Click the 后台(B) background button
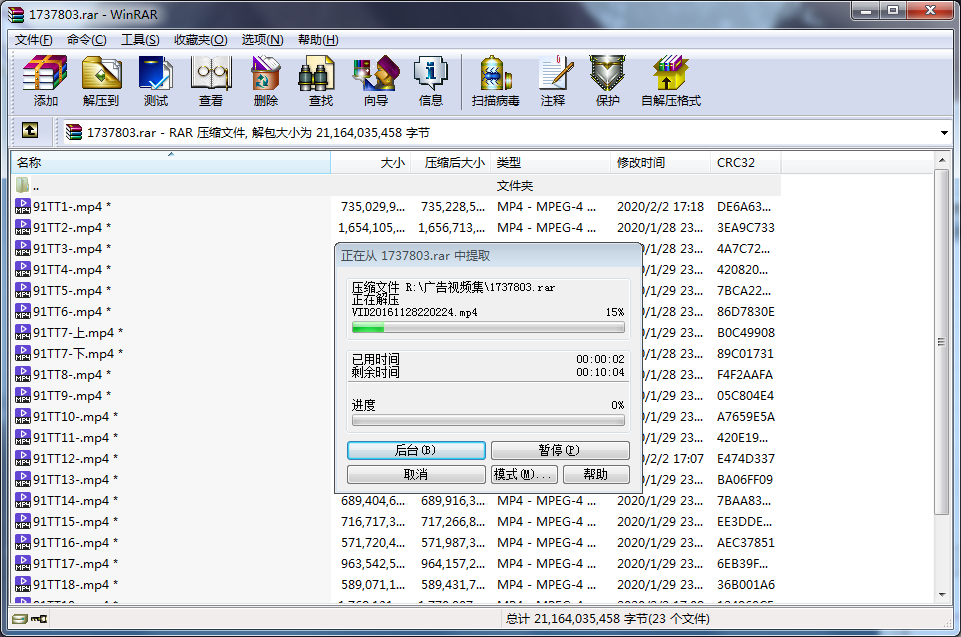This screenshot has width=961, height=637. tap(416, 451)
